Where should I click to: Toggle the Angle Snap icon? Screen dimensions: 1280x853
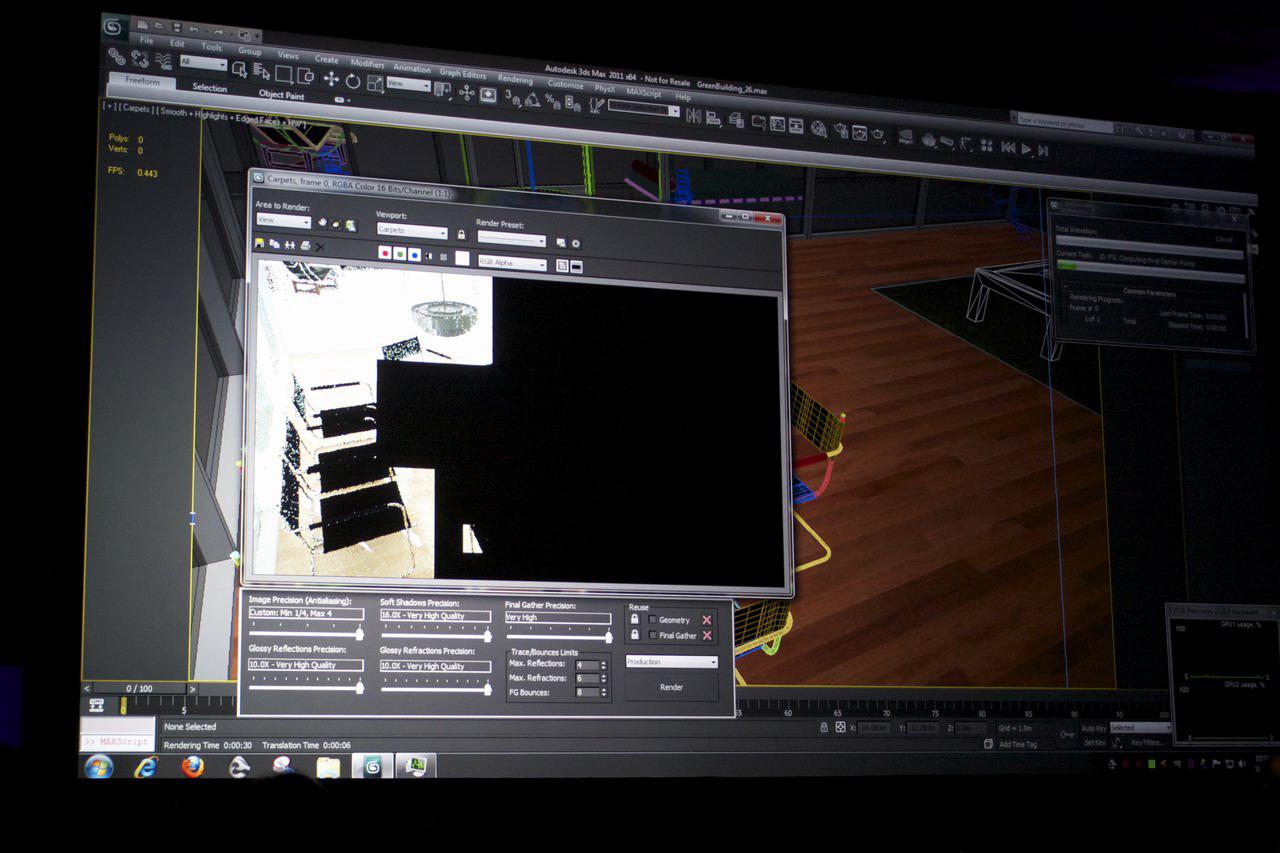coord(532,100)
